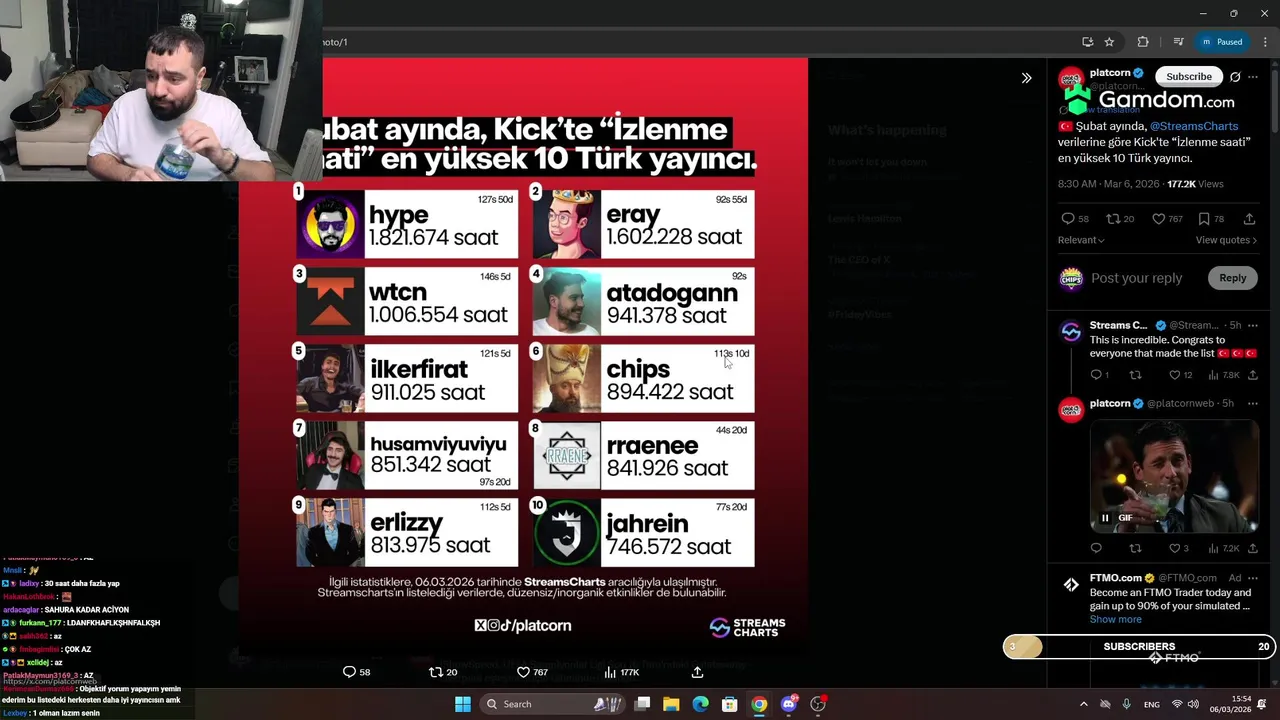1280x720 pixels.
Task: Open Task View from the taskbar
Action: pos(642,704)
